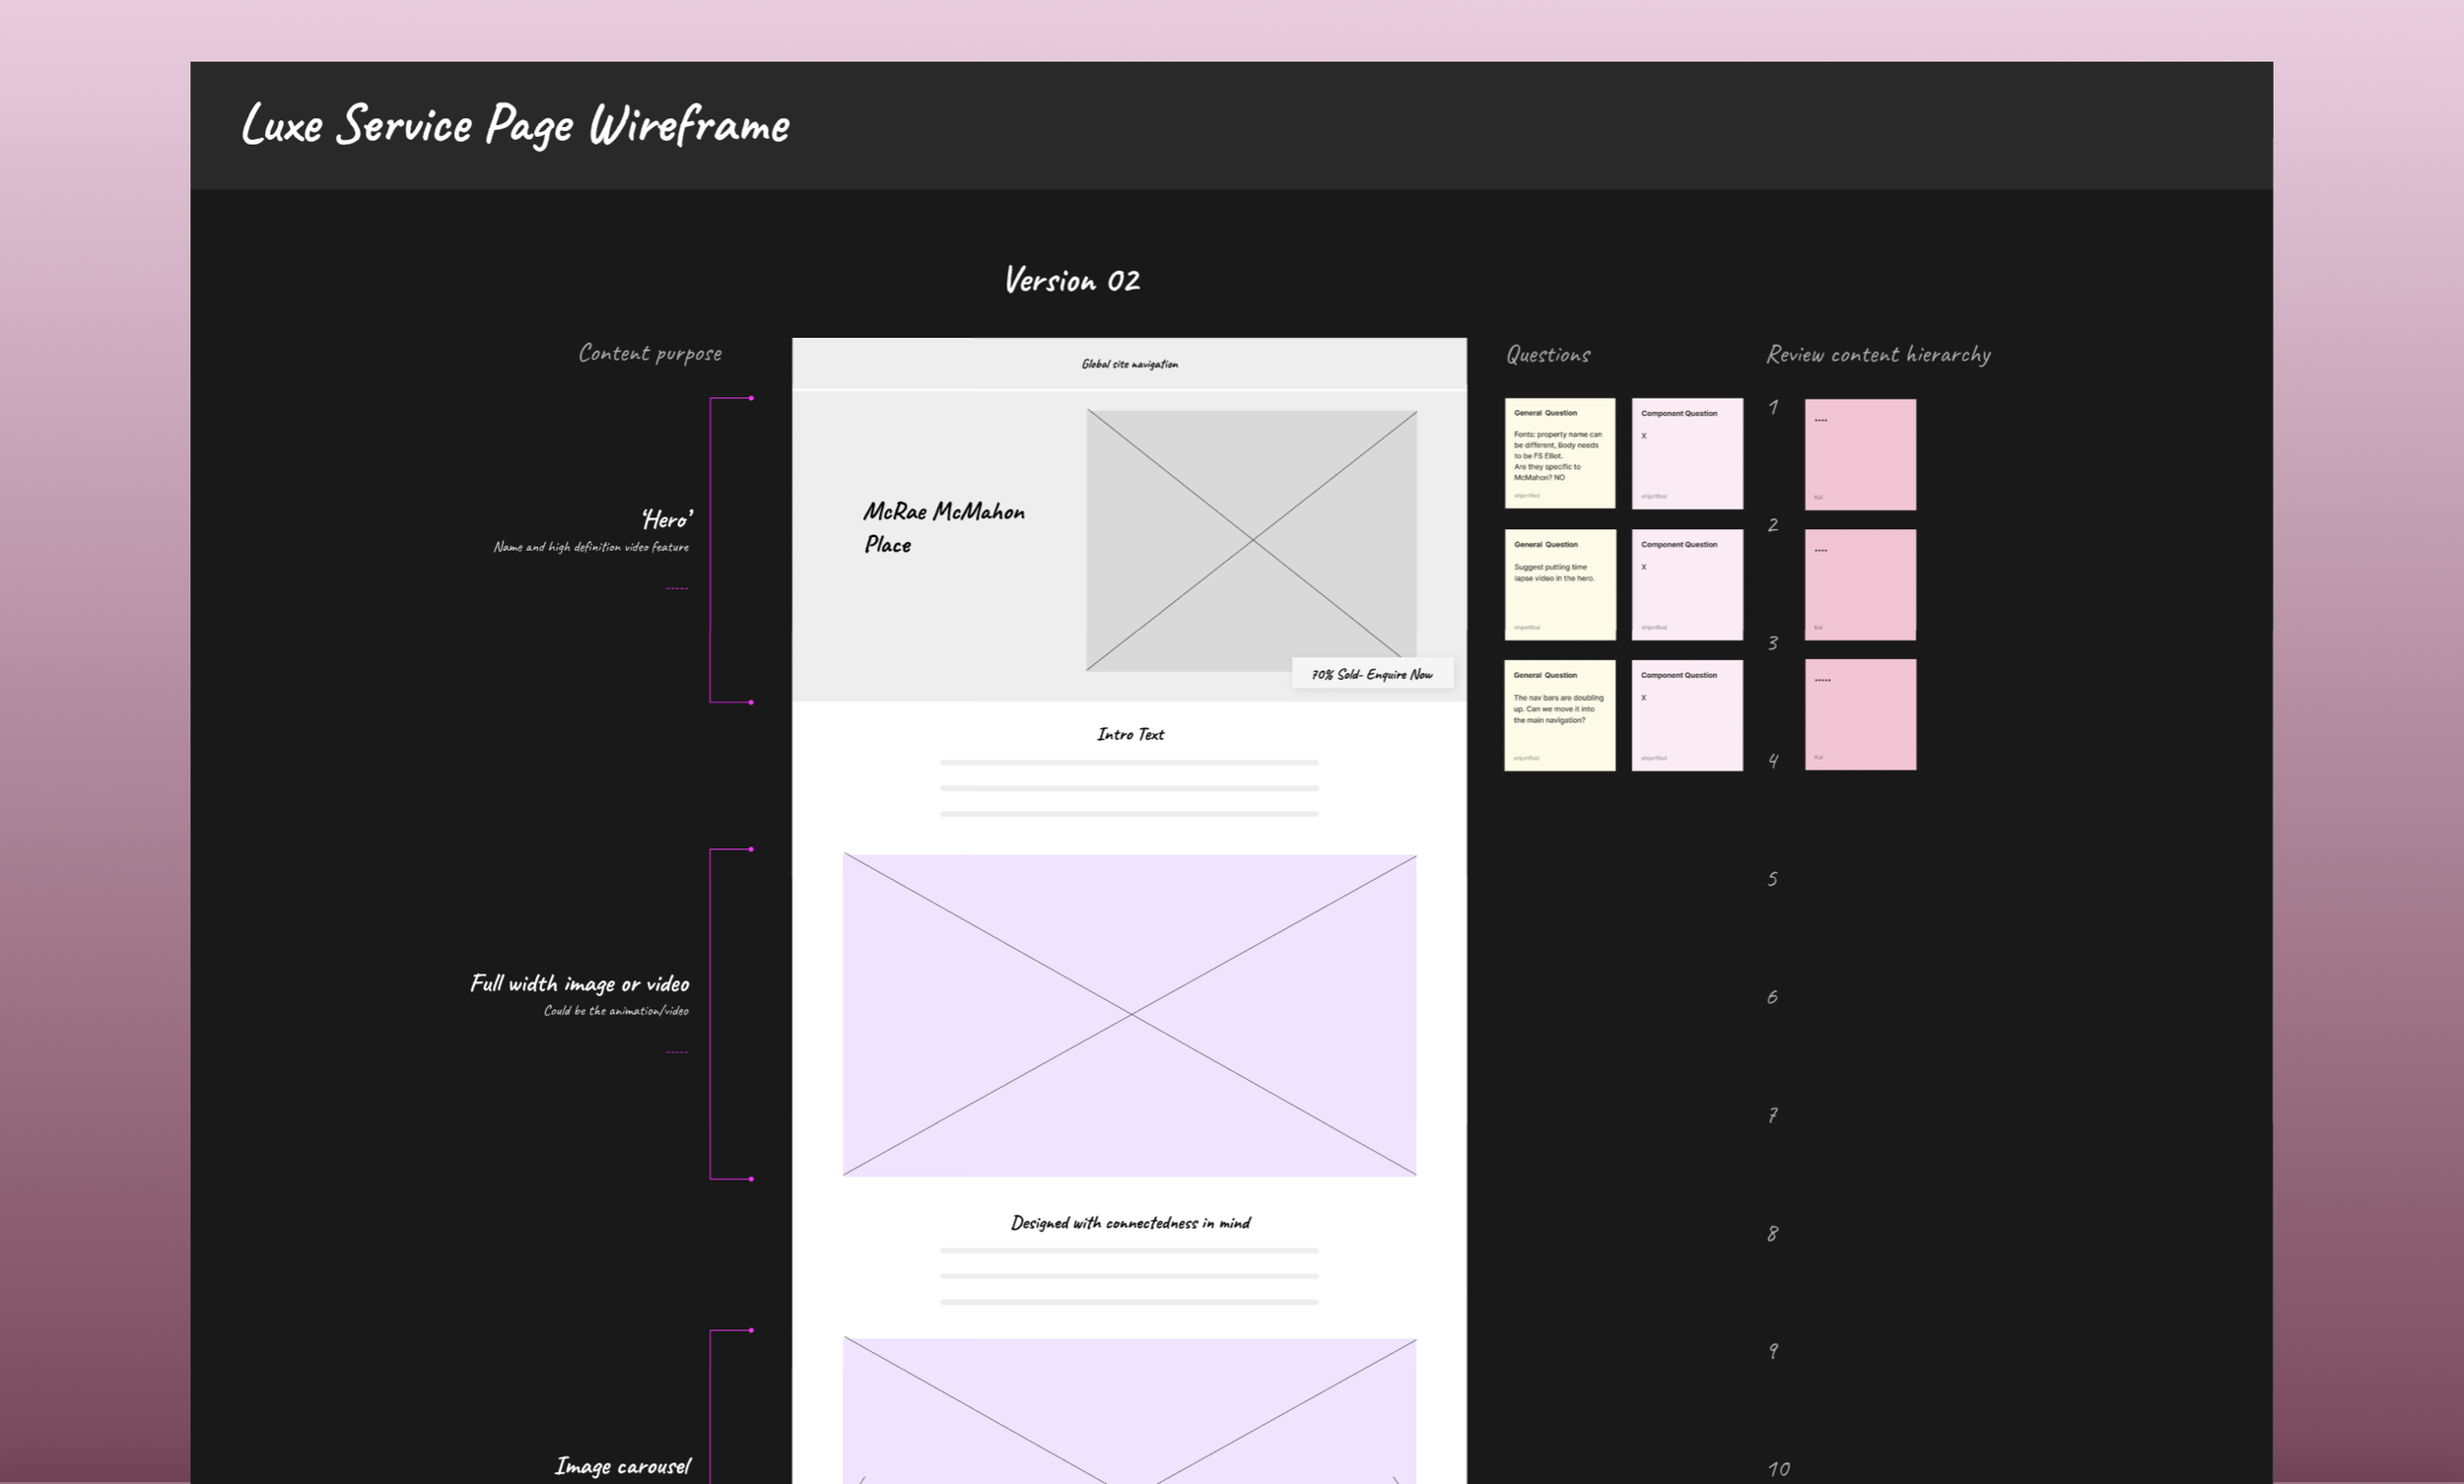Click the "Luxe Service Page Wireframe" board title
This screenshot has height=1484, width=2464.
[514, 124]
